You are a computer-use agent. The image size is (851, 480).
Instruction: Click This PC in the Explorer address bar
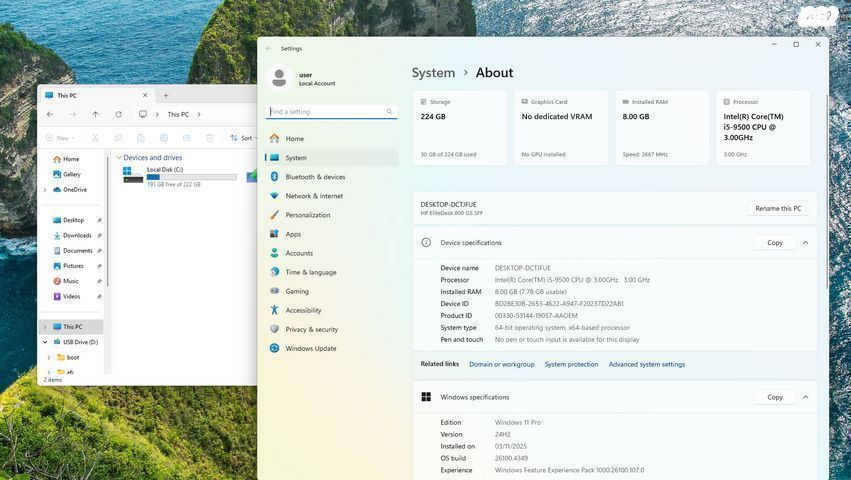click(x=178, y=115)
